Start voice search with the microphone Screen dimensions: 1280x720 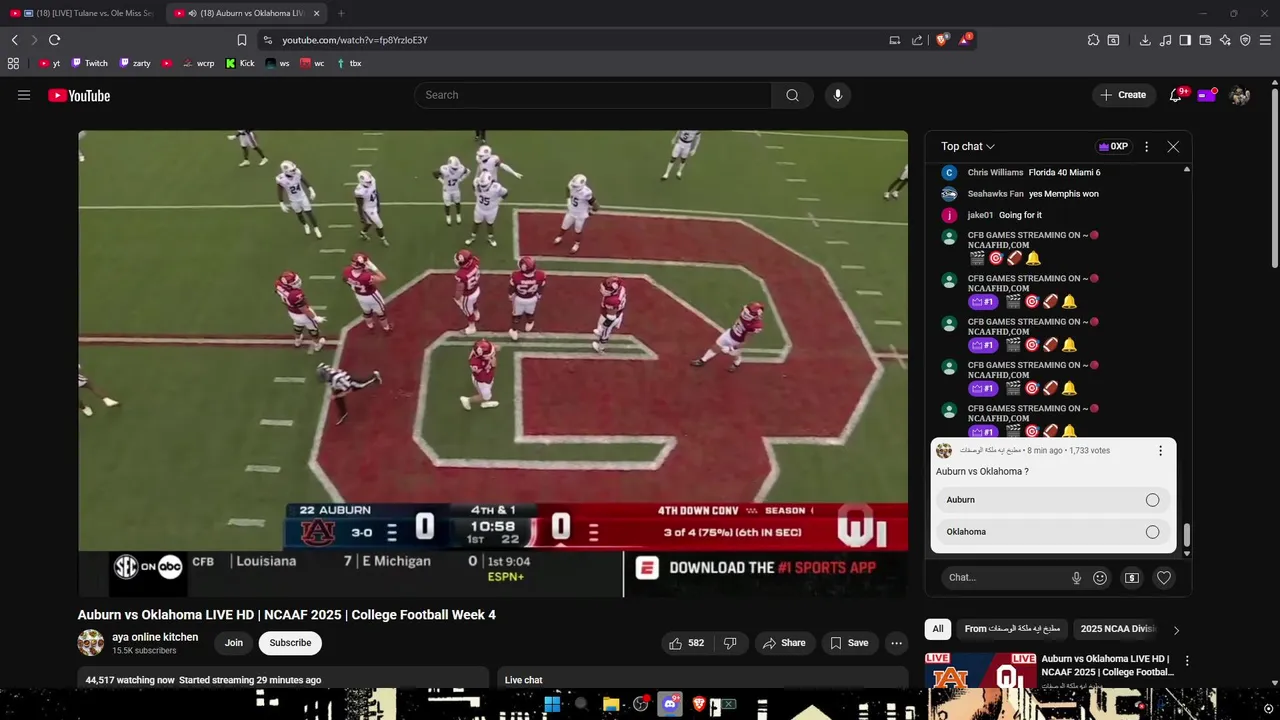tap(838, 95)
